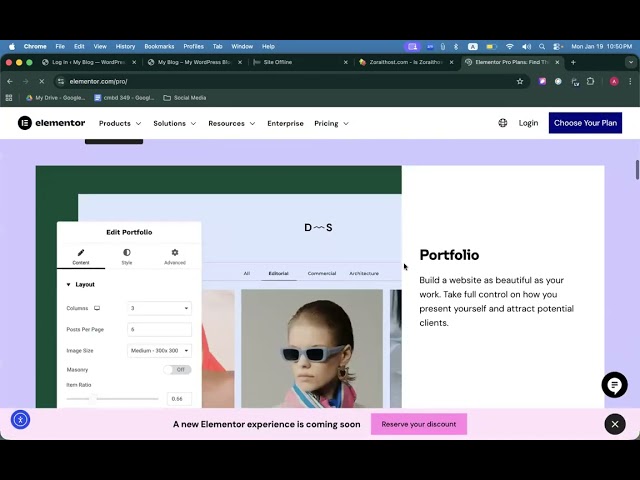
Task: Open the Profiles menu
Action: coord(193,47)
